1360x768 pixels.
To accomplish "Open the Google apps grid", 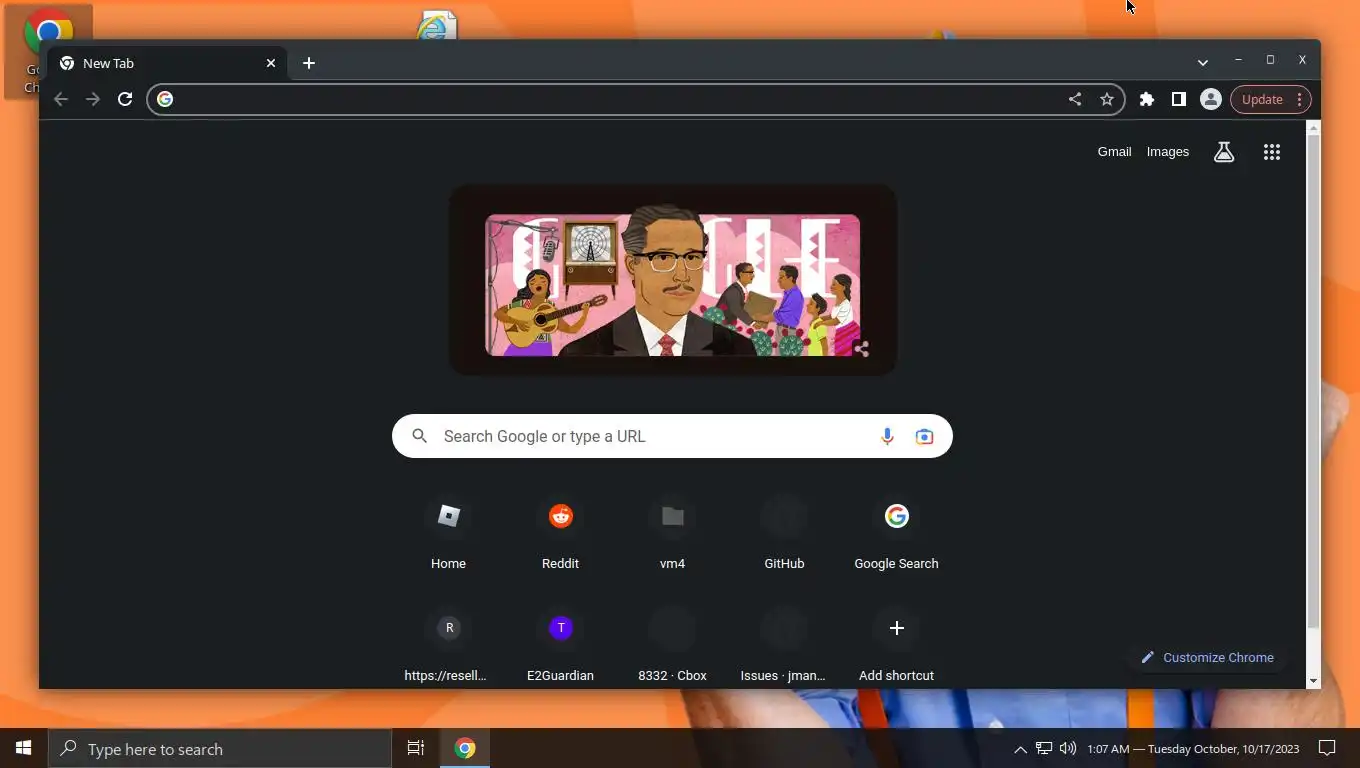I will [1272, 152].
